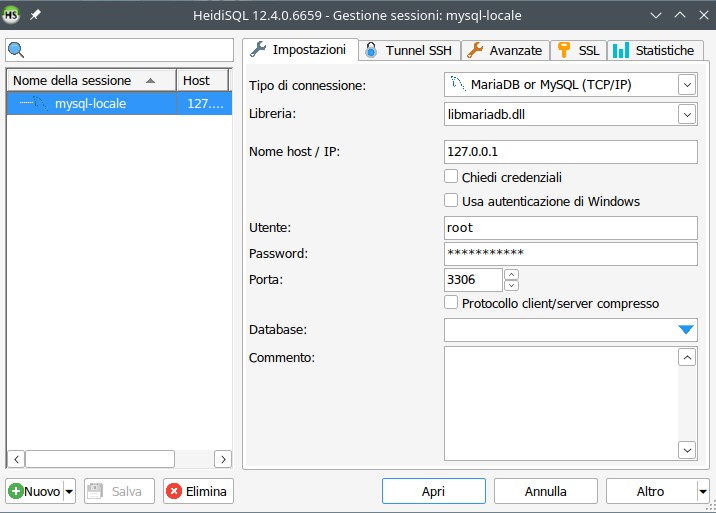Click the 127.... host cell of mysql-locale

pyautogui.click(x=205, y=103)
